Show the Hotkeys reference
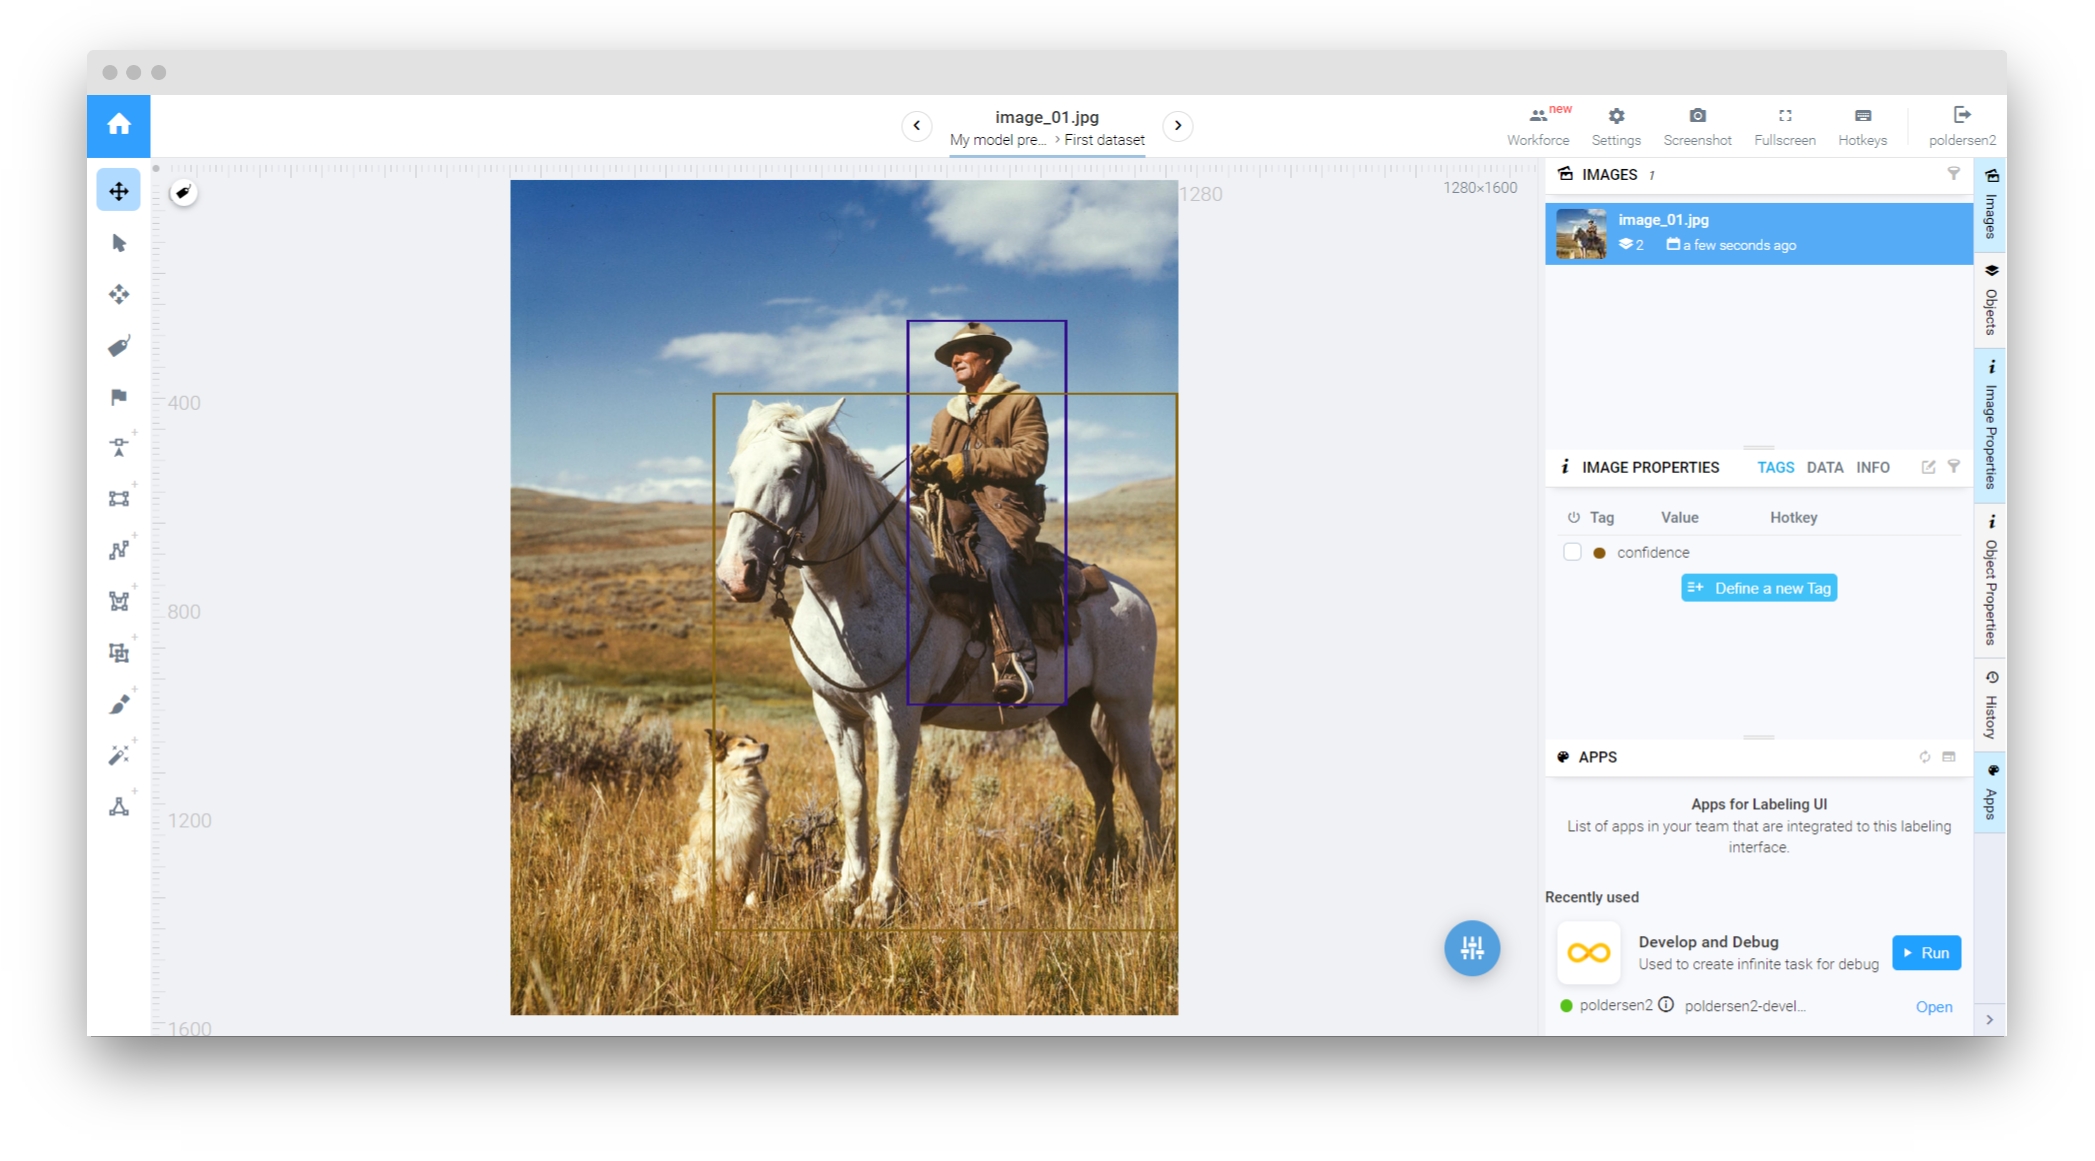 coord(1862,127)
